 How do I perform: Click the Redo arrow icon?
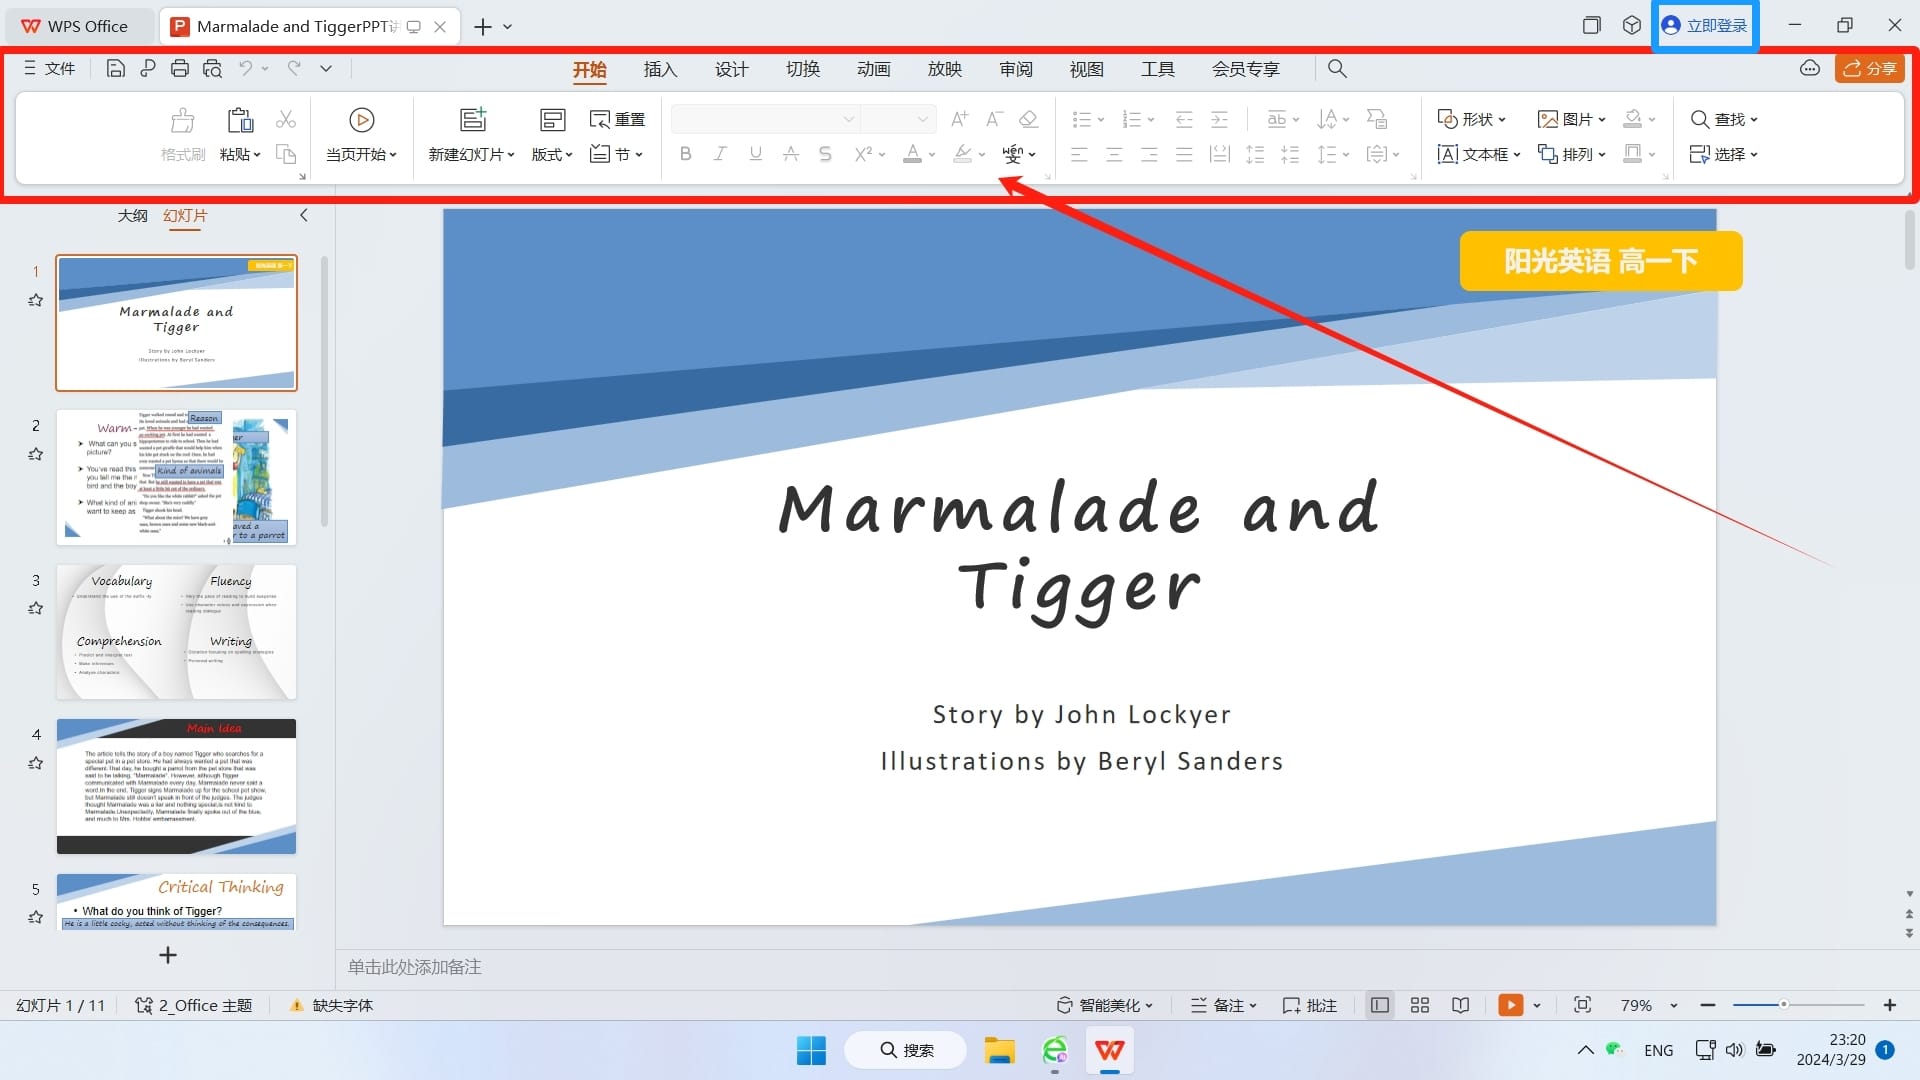(x=294, y=68)
